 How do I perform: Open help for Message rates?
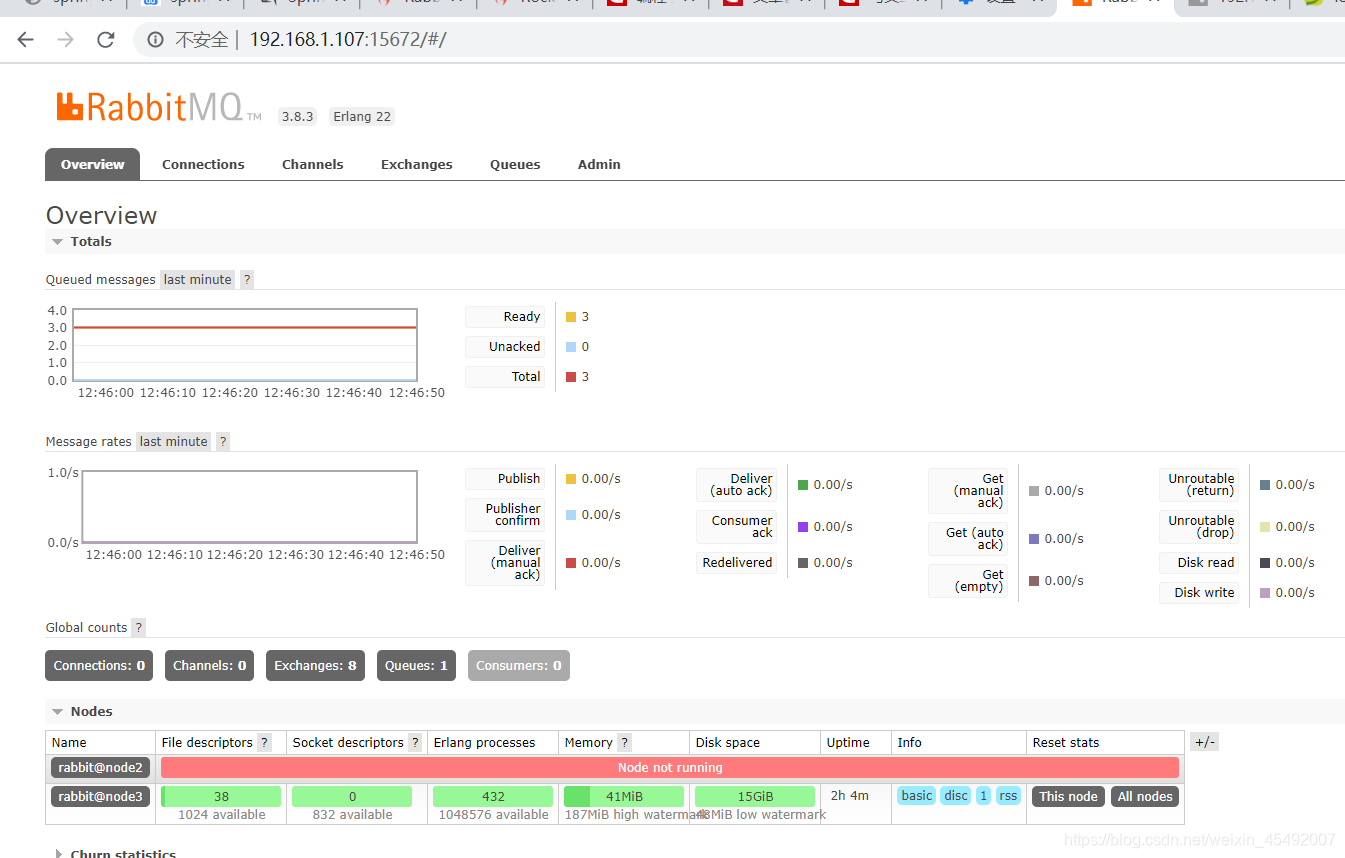pos(223,442)
